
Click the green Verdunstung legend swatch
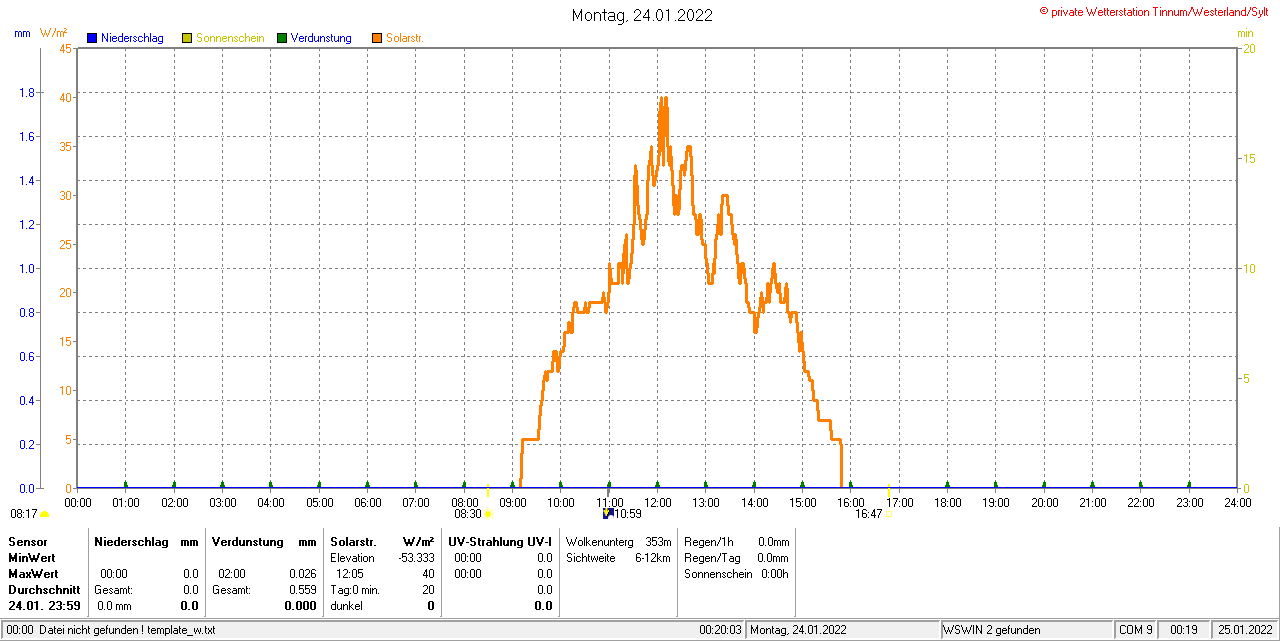click(282, 38)
